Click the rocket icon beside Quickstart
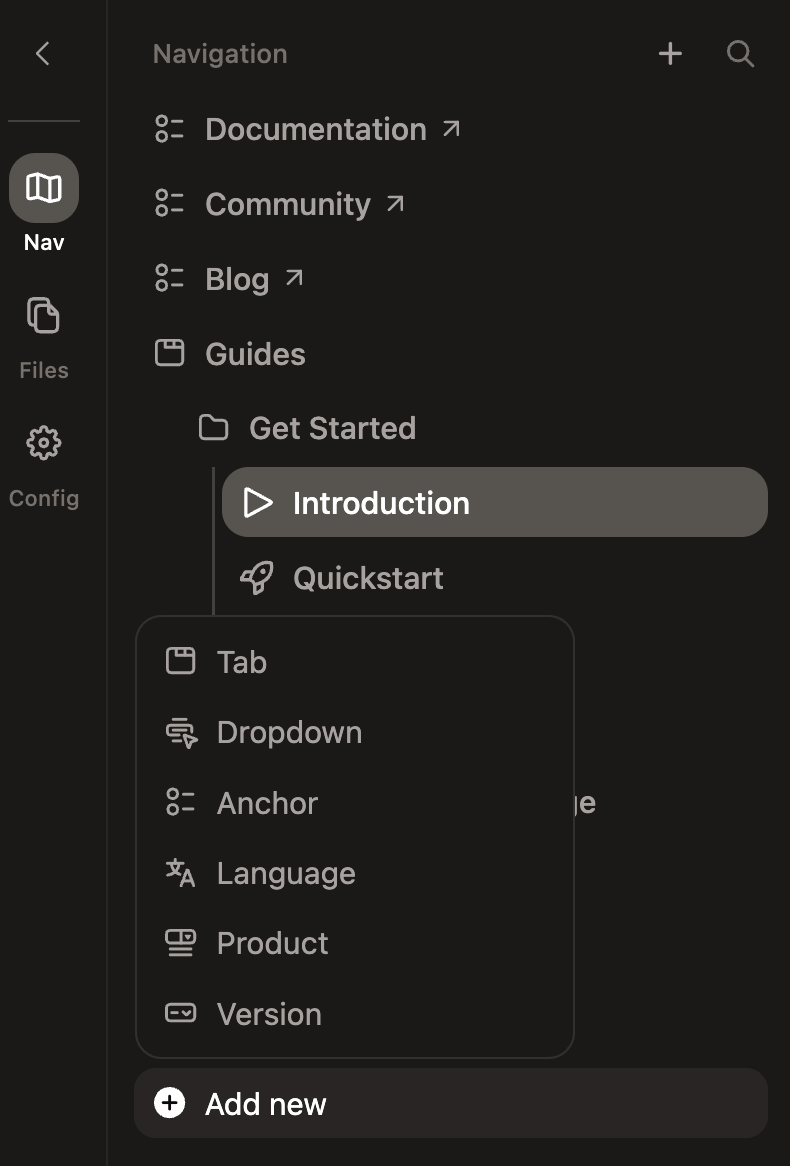The height and width of the screenshot is (1166, 790). click(257, 577)
